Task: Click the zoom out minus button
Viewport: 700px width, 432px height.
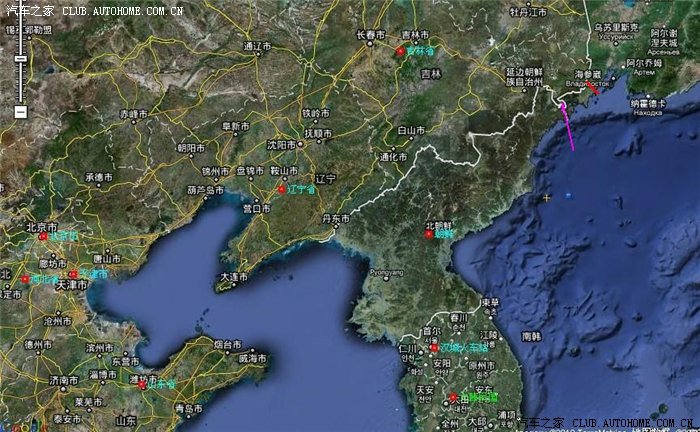Action: click(x=21, y=112)
